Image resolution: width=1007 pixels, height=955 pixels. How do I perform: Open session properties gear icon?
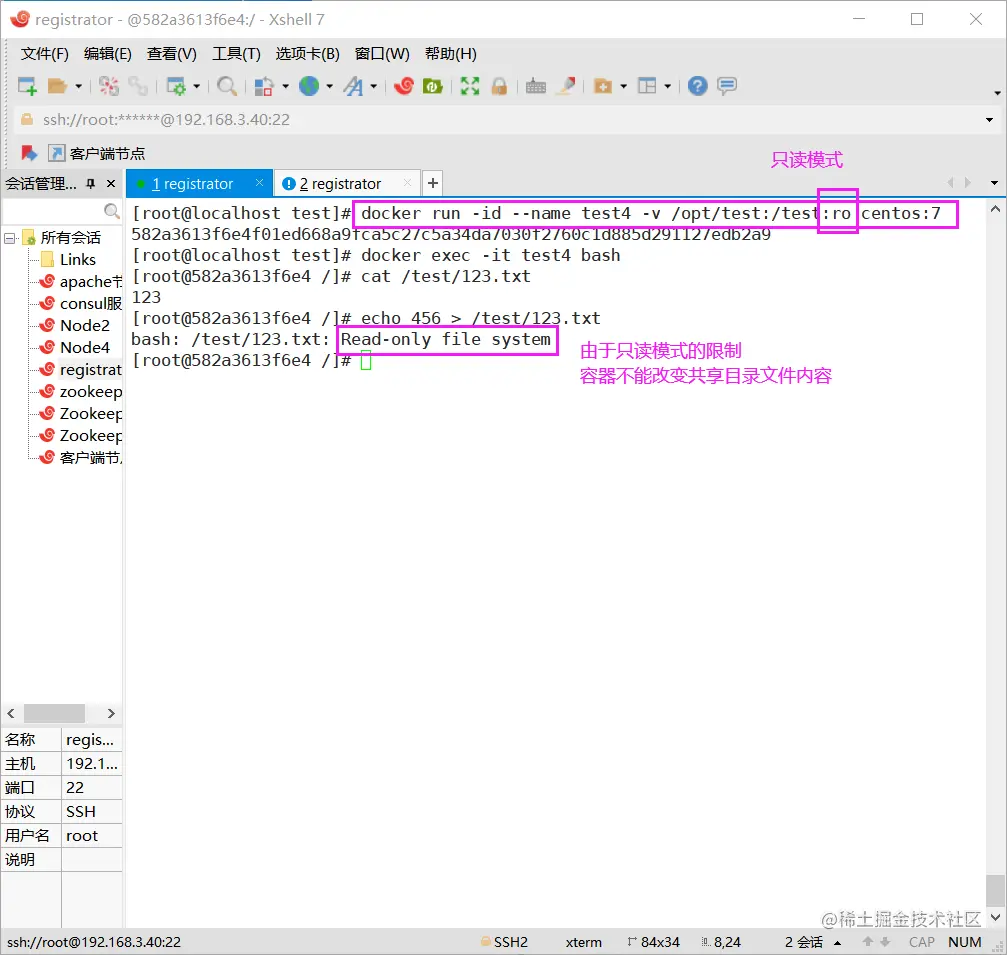coord(176,86)
